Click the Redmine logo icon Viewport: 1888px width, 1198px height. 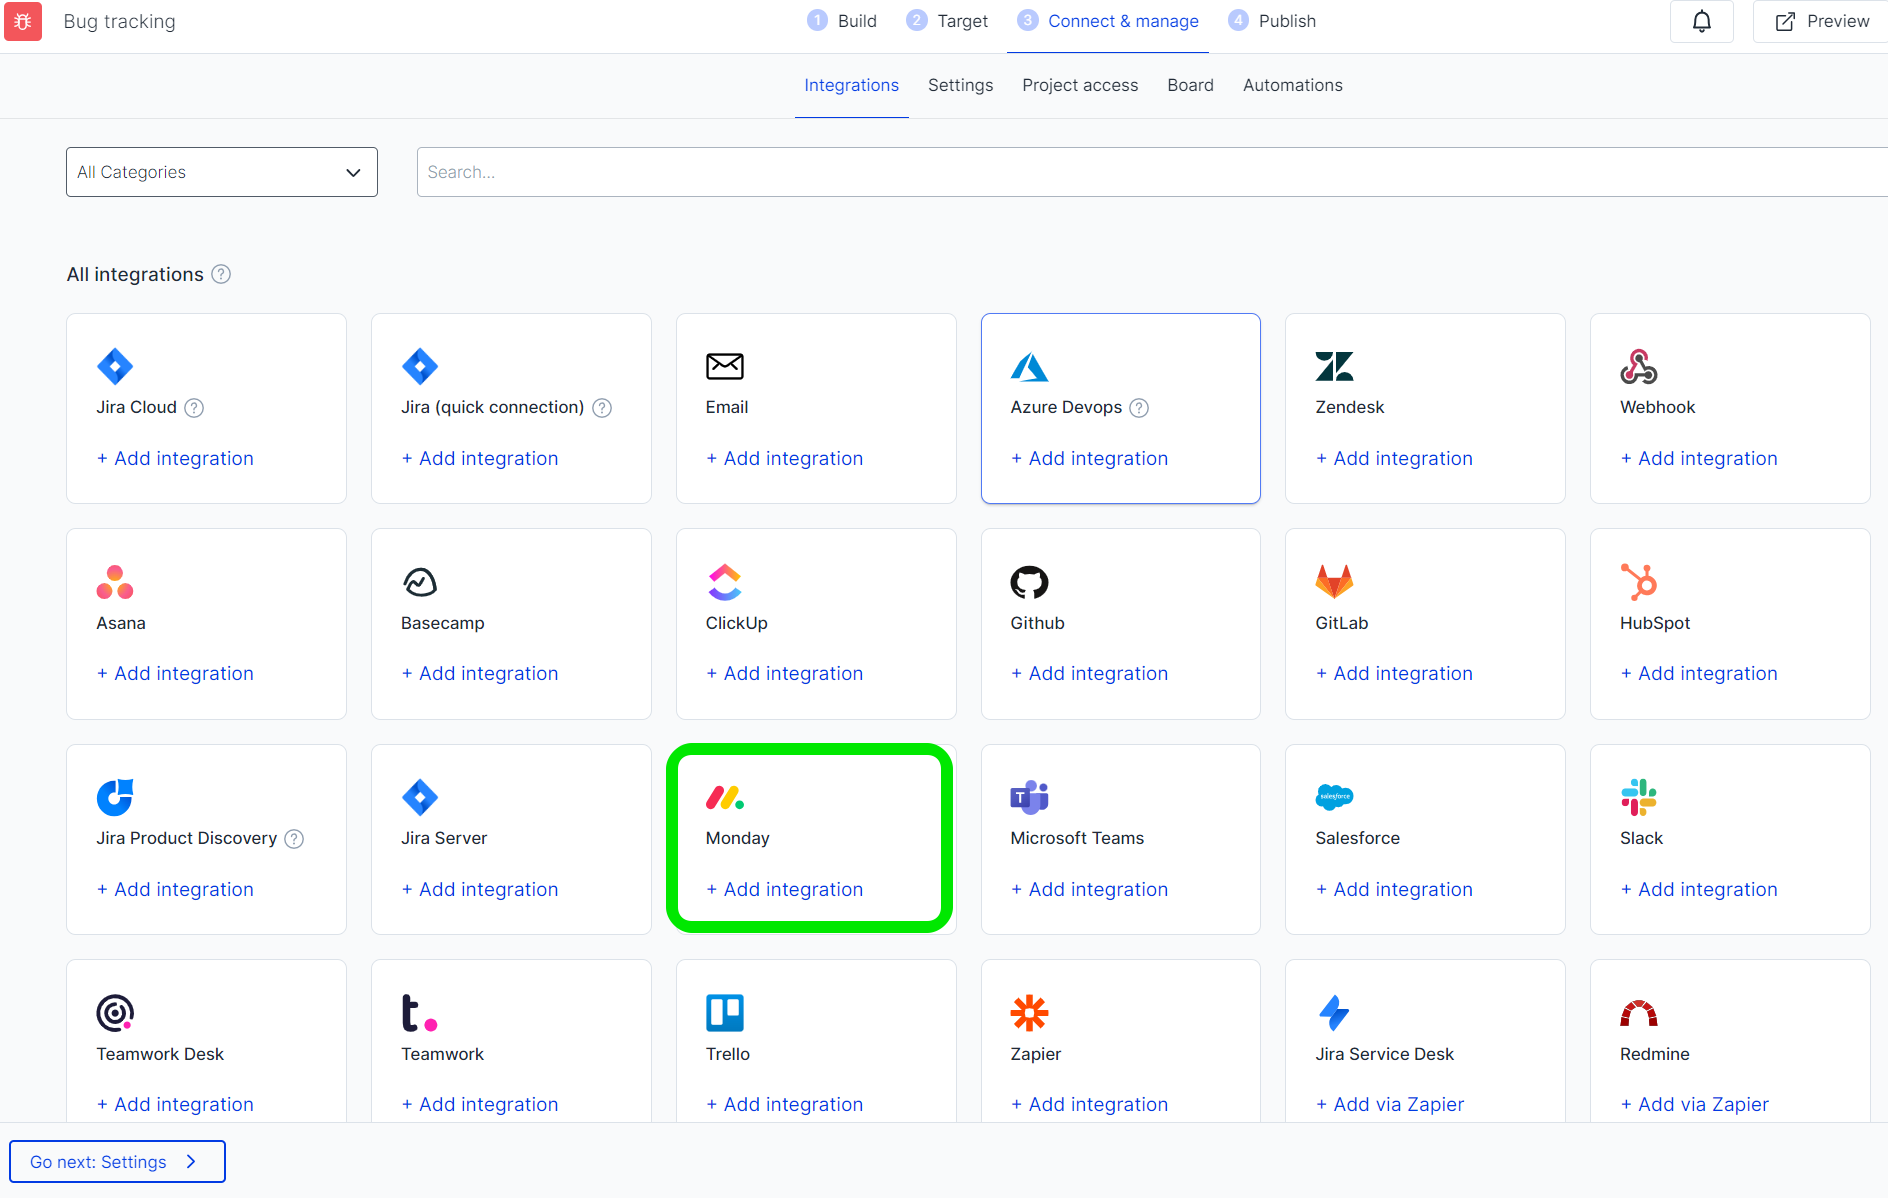[x=1639, y=1014]
